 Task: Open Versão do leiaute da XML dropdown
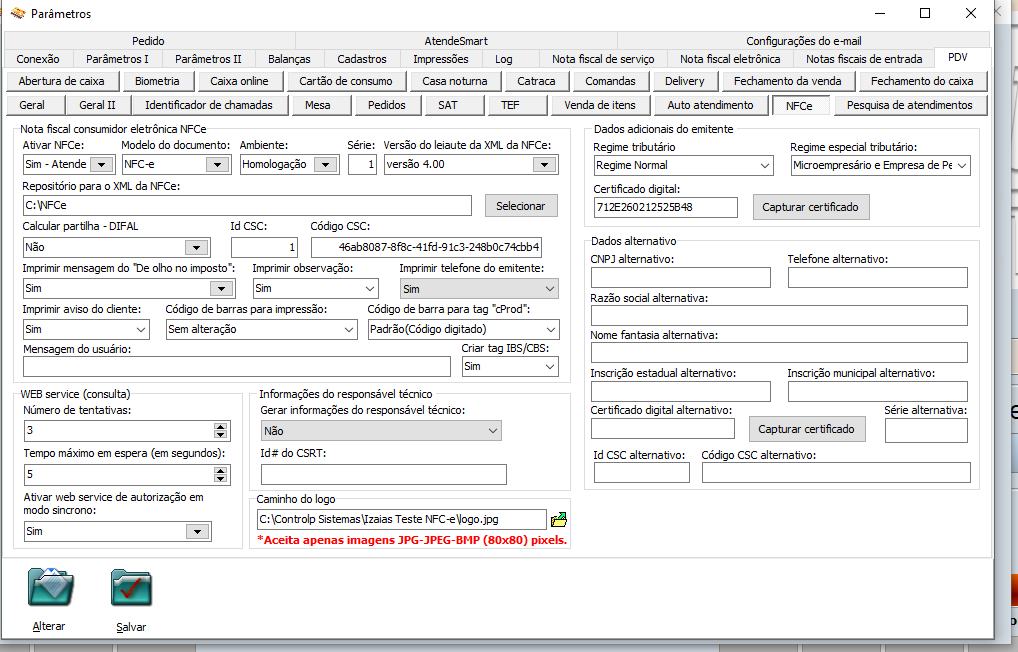(544, 165)
